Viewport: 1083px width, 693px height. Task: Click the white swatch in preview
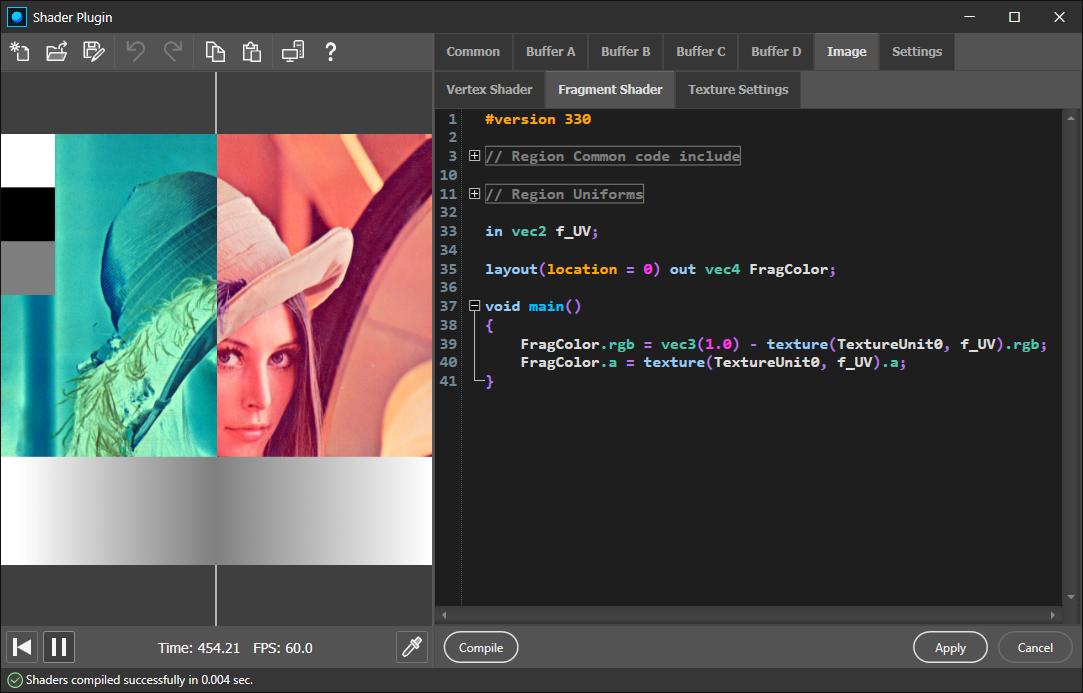coord(28,160)
